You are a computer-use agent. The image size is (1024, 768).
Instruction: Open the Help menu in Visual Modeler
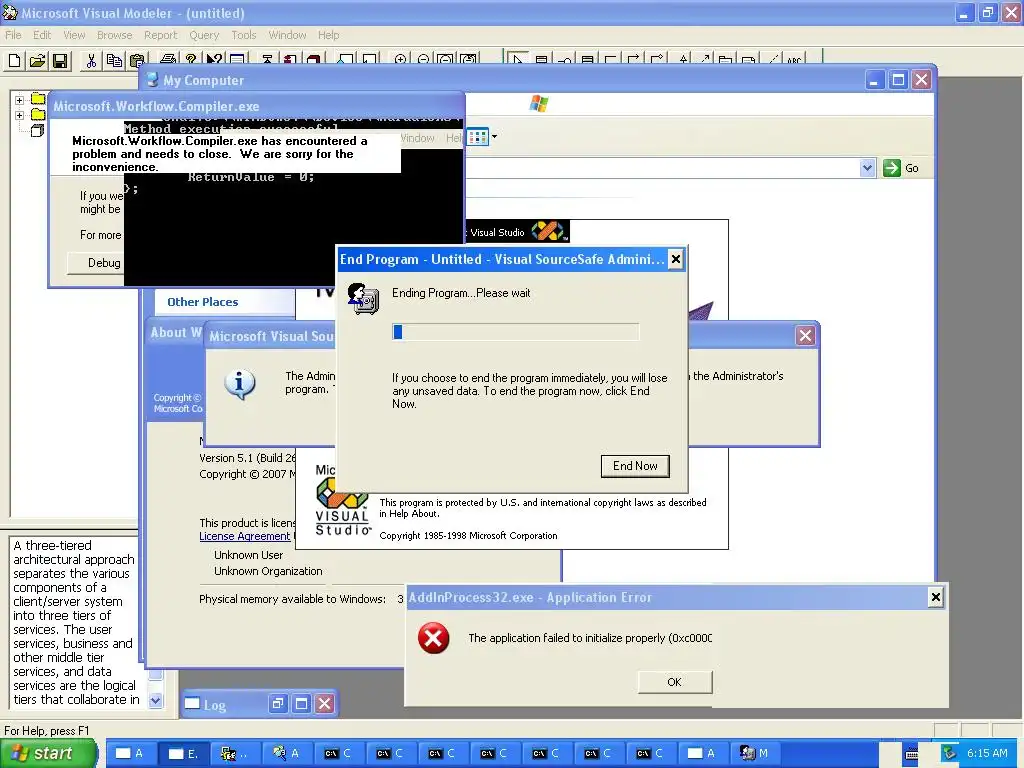coord(328,35)
